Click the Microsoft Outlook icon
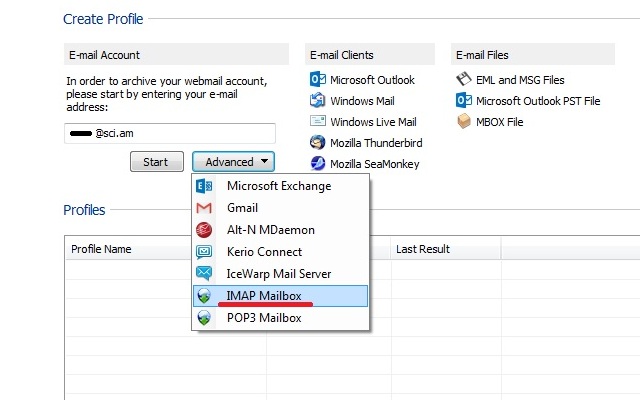The image size is (640, 400). point(318,79)
